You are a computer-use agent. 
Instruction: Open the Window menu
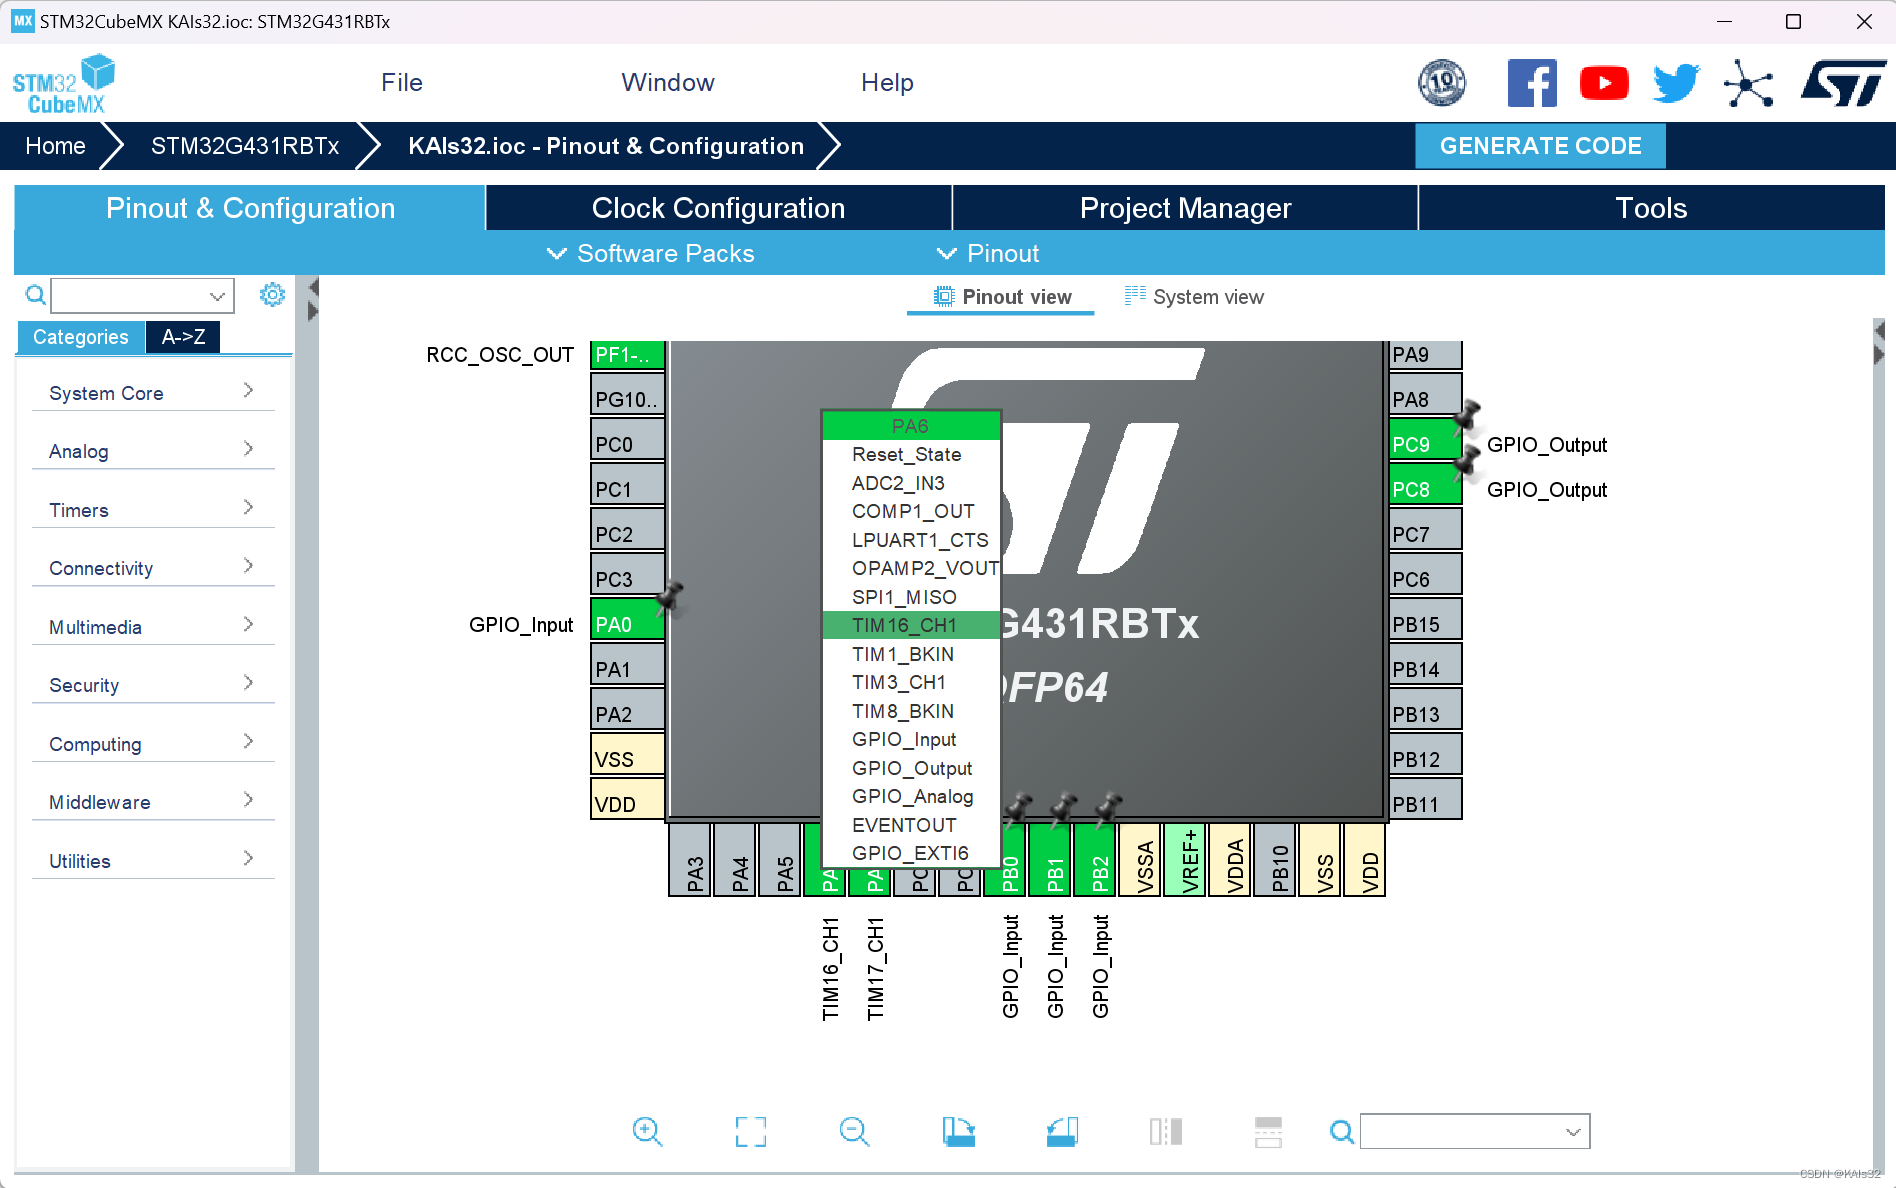[668, 83]
